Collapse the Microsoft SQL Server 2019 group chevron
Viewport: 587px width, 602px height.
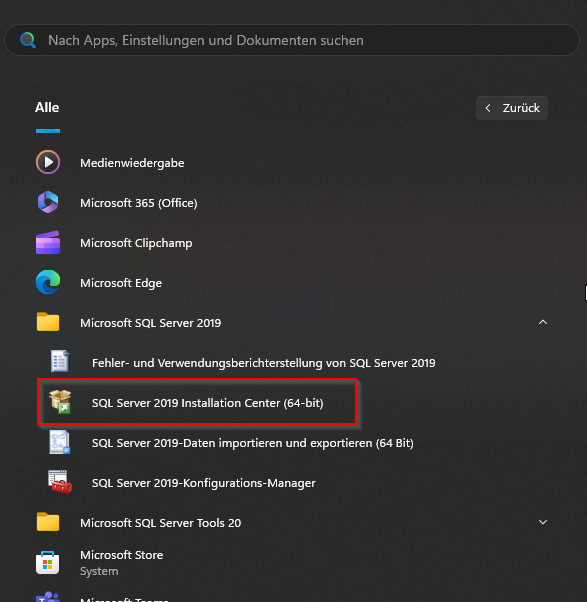[x=543, y=322]
